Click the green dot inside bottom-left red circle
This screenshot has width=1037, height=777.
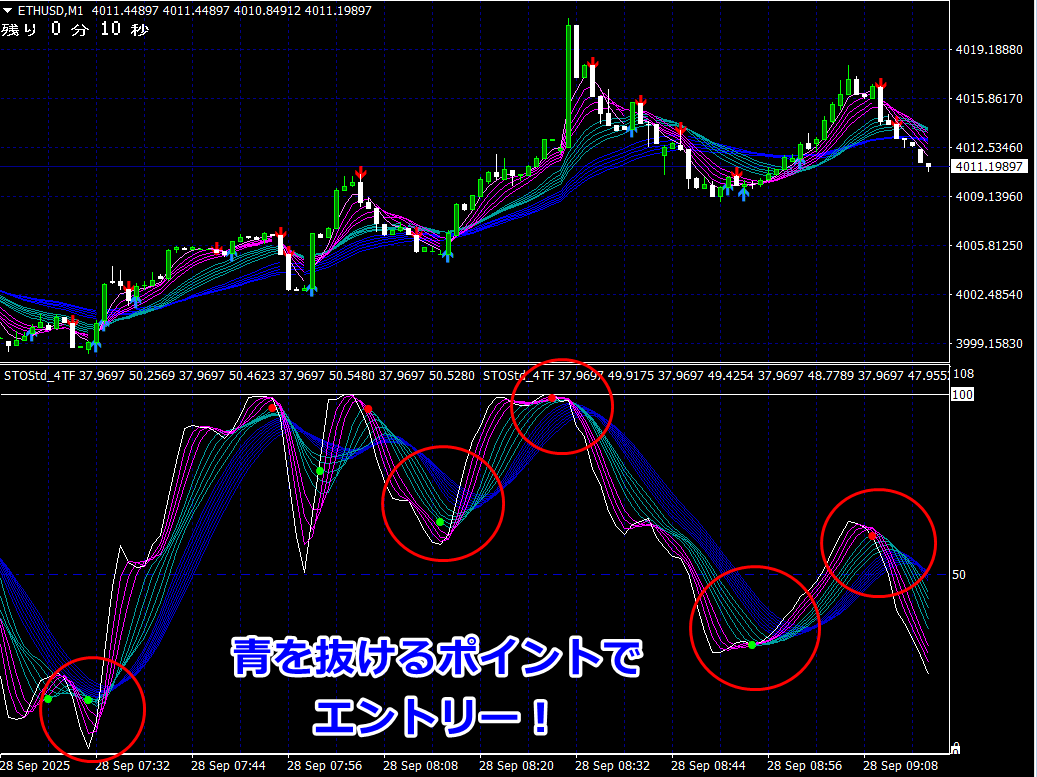(x=88, y=699)
